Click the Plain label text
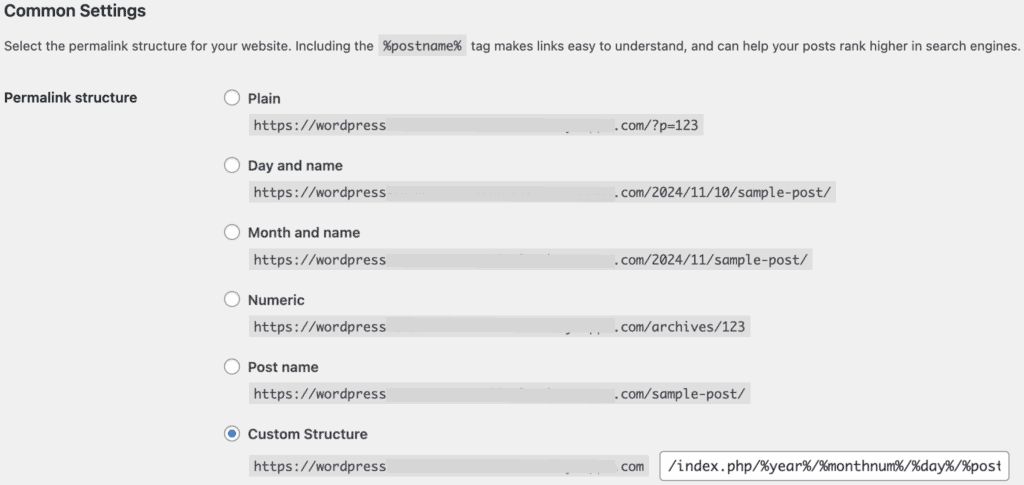Image resolution: width=1024 pixels, height=485 pixels. [x=264, y=99]
